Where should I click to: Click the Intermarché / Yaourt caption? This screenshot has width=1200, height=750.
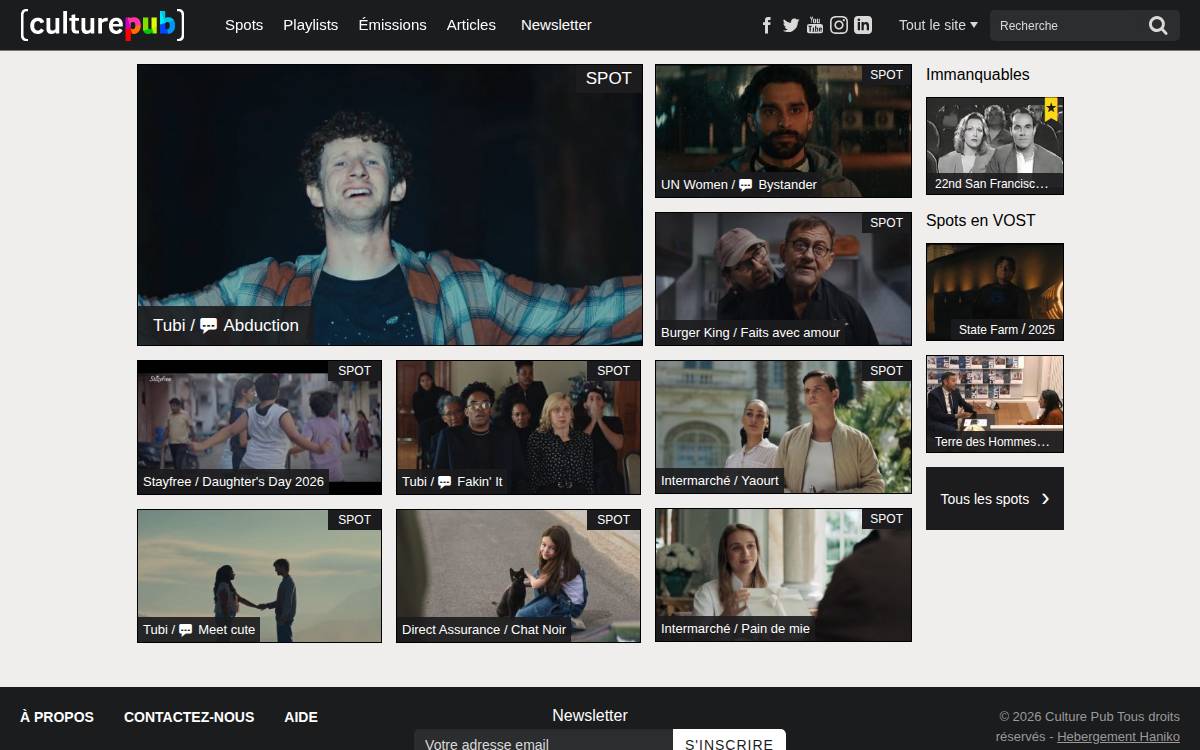720,481
